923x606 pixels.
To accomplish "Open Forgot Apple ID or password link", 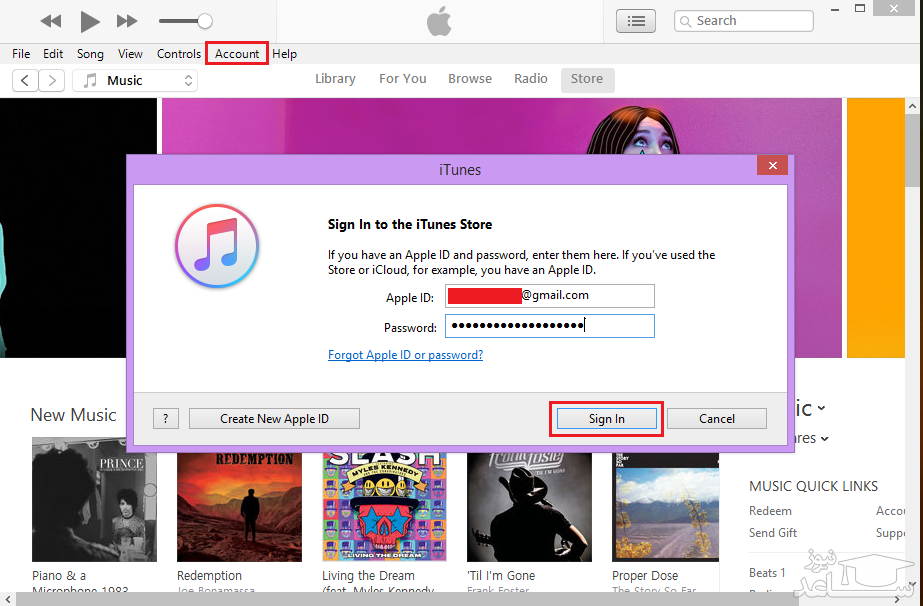I will click(405, 355).
